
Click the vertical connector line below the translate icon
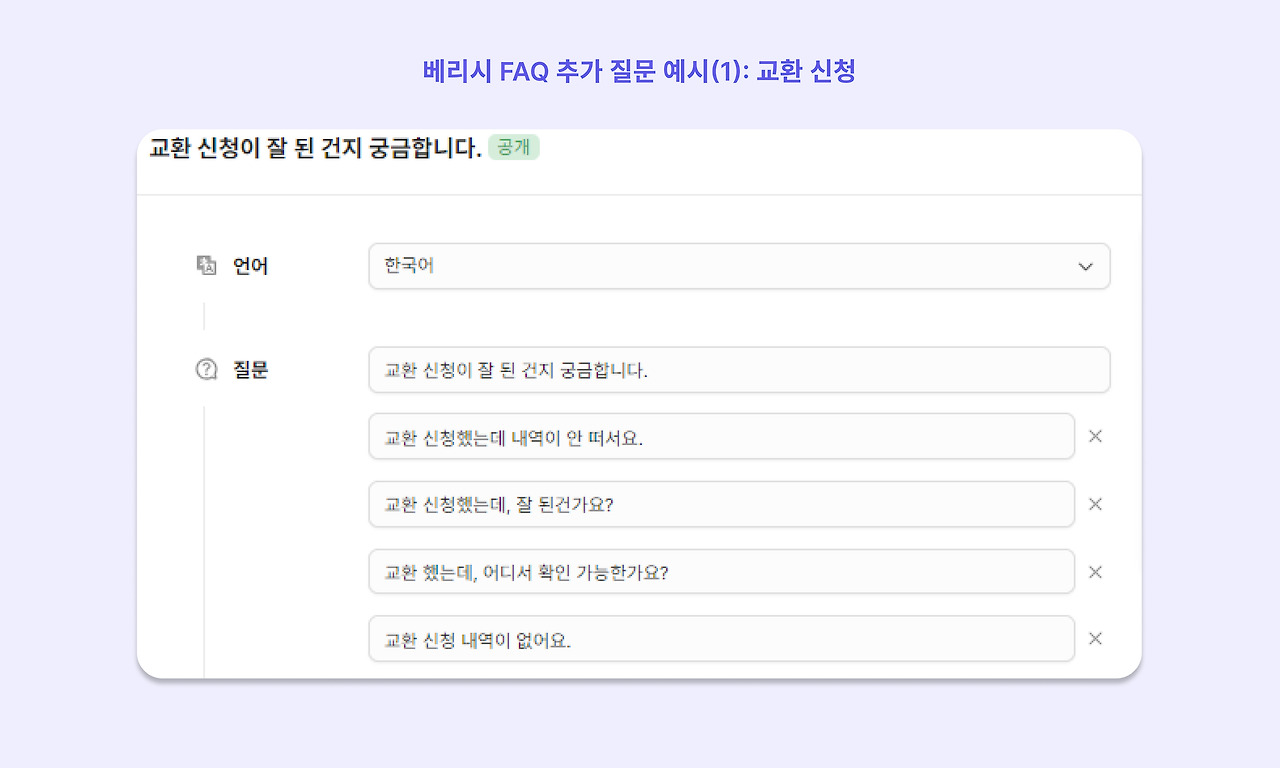point(205,316)
